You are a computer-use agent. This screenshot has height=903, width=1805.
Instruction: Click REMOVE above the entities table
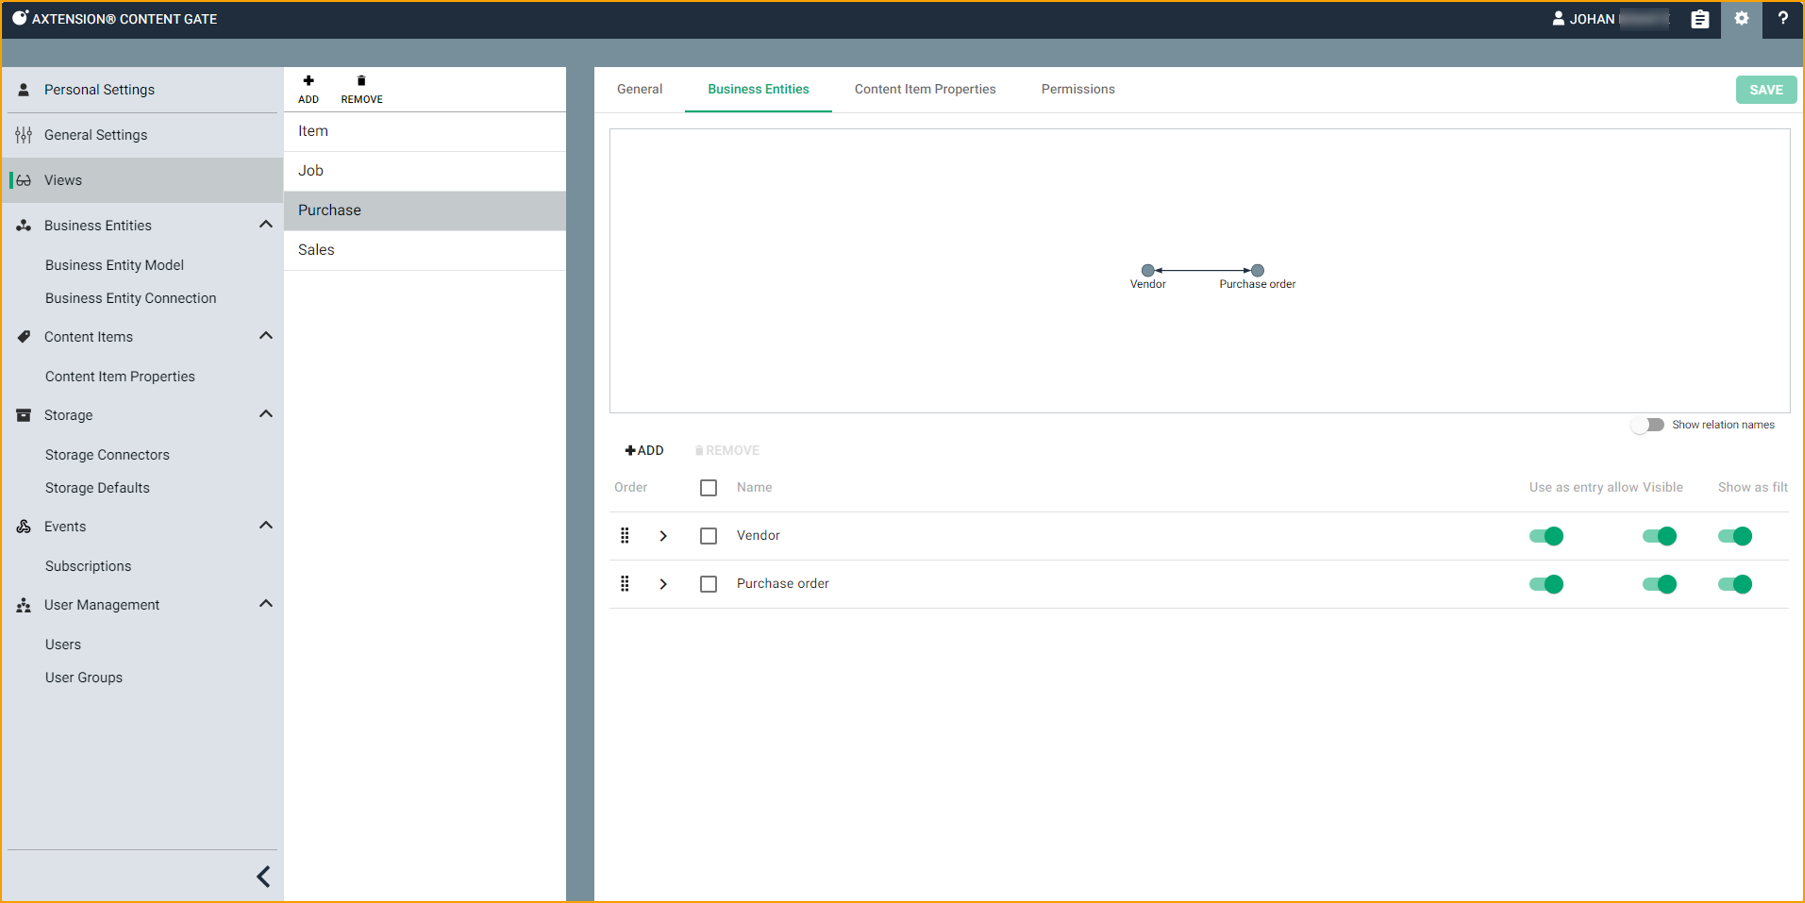(727, 451)
